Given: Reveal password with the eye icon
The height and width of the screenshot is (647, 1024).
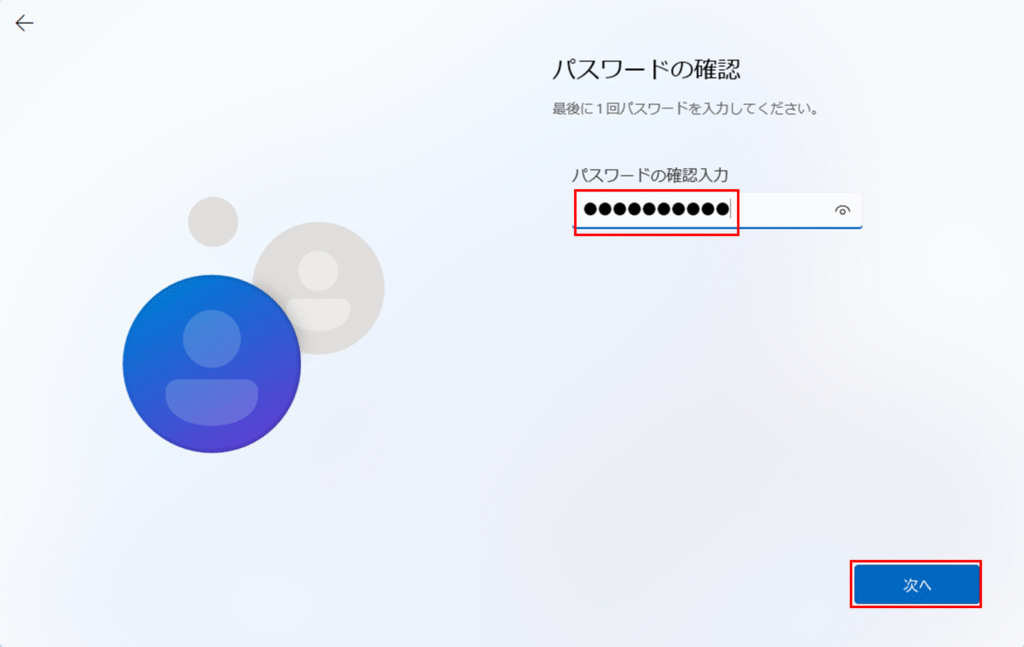Looking at the screenshot, I should pyautogui.click(x=842, y=210).
